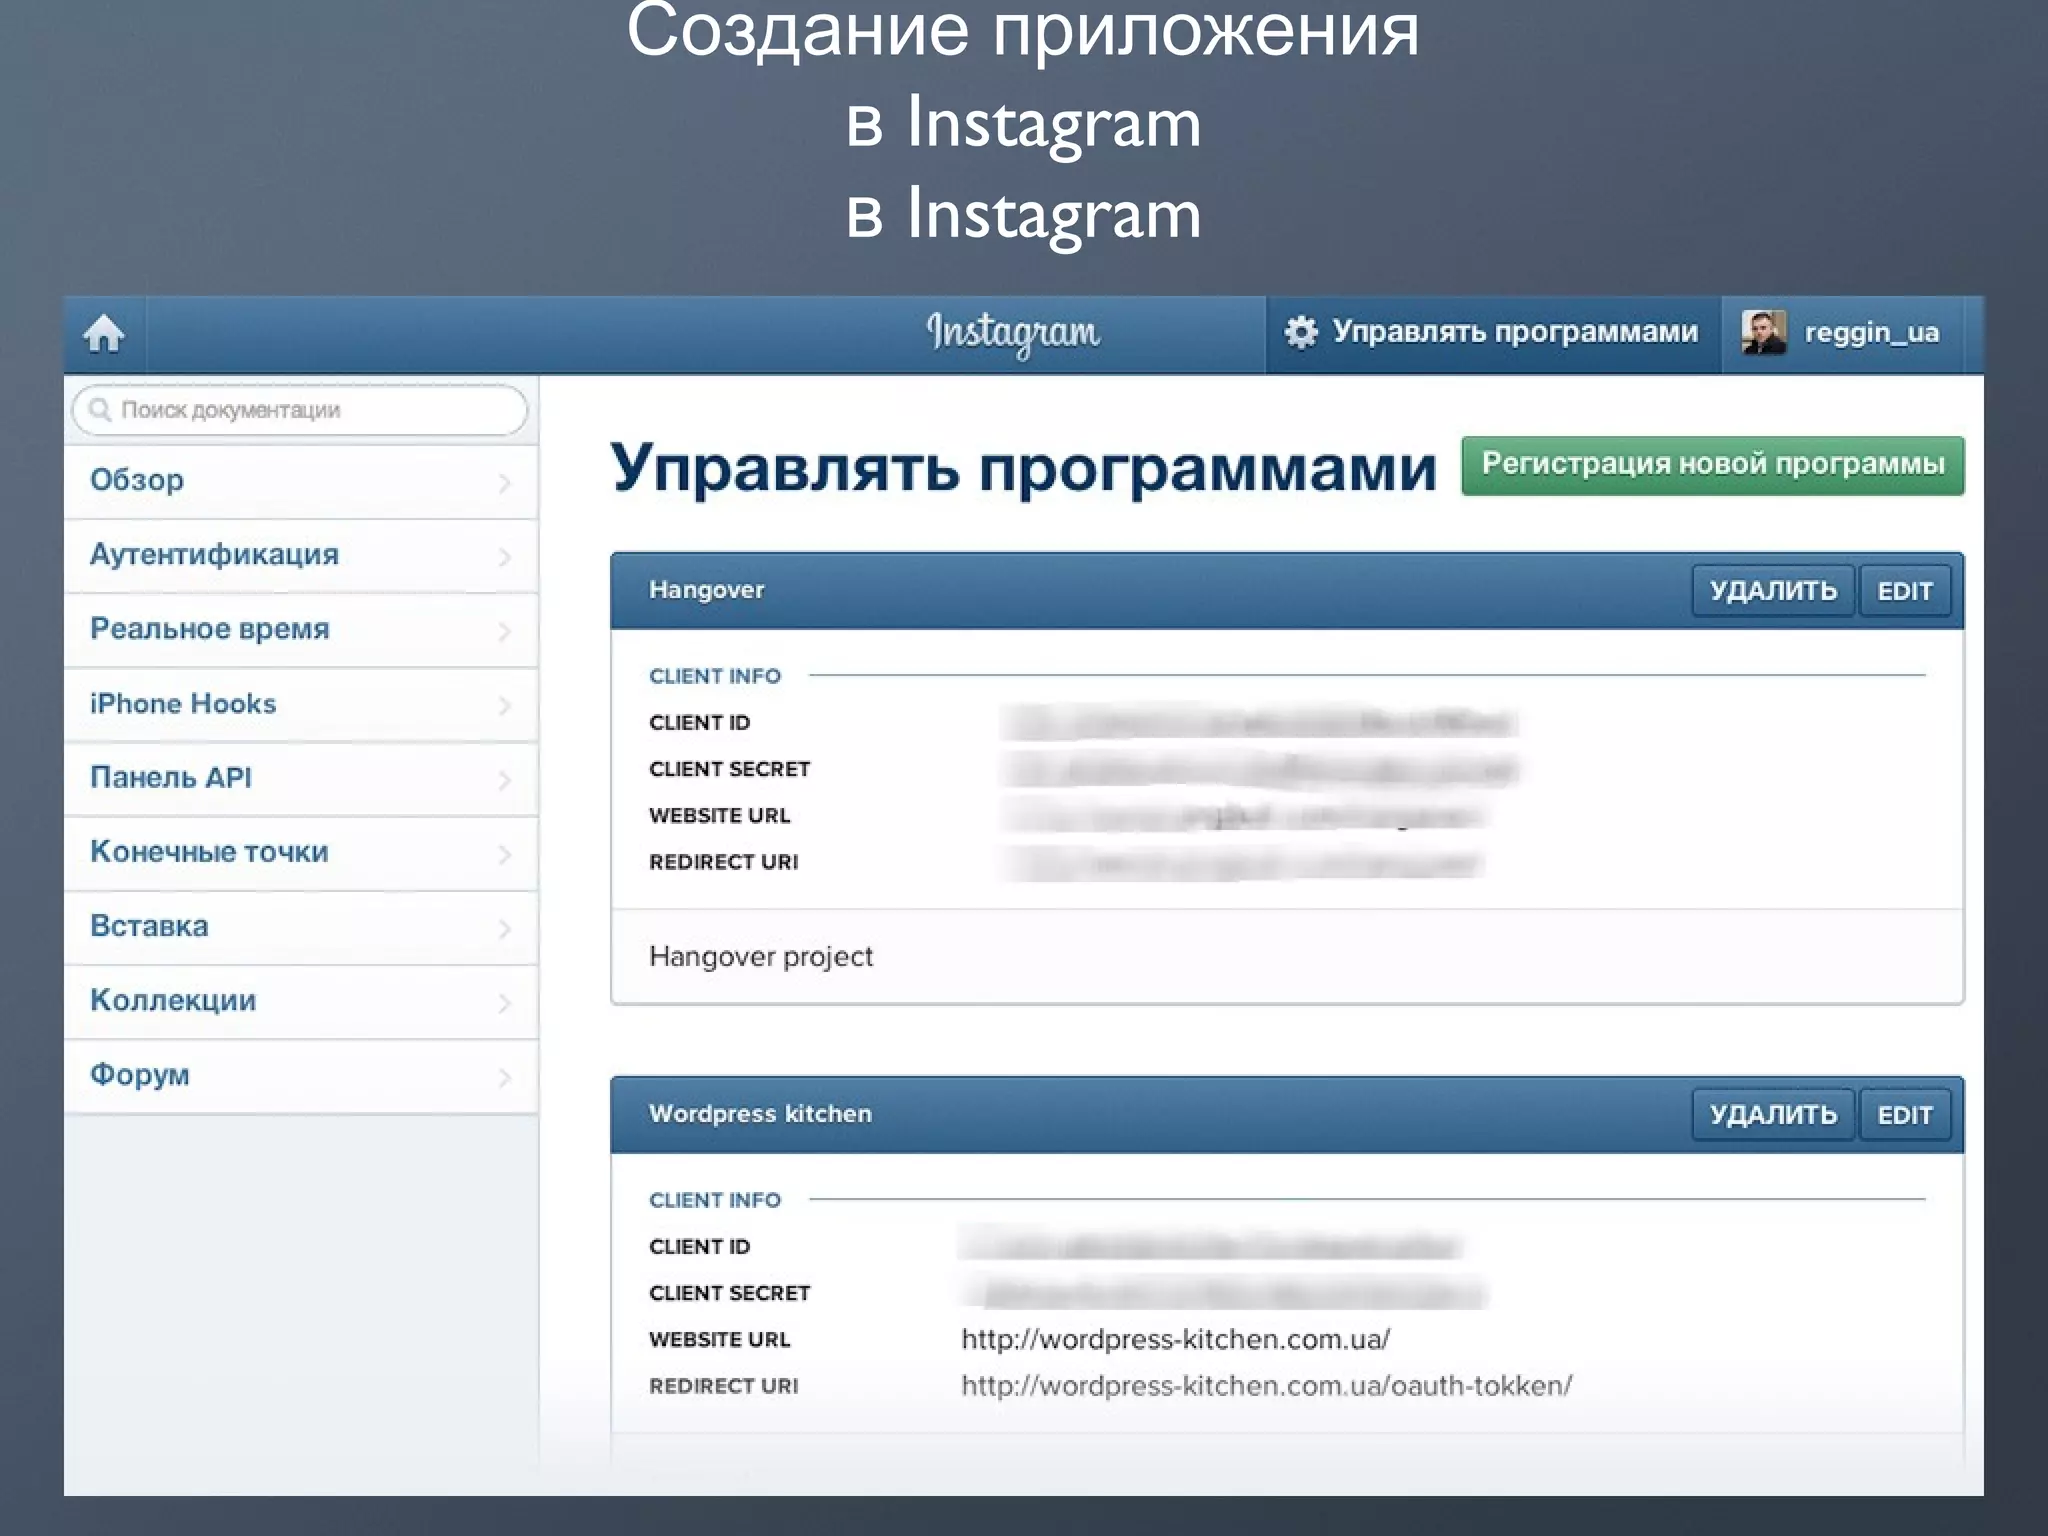Click WEBSITE URL label in Wordpress kitchen
The image size is (2048, 1536).
(719, 1340)
